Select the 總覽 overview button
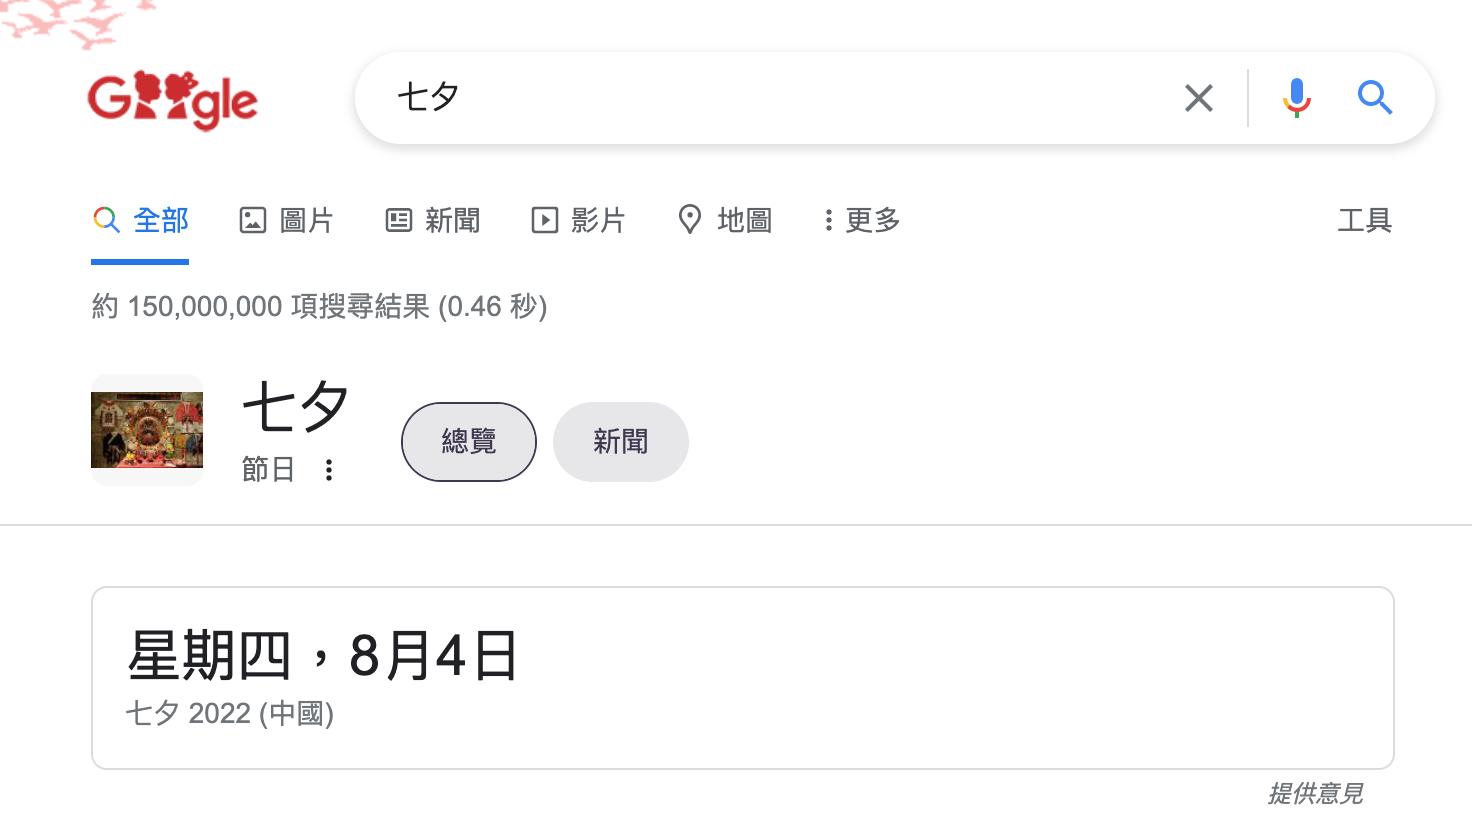The width and height of the screenshot is (1472, 840). (468, 441)
